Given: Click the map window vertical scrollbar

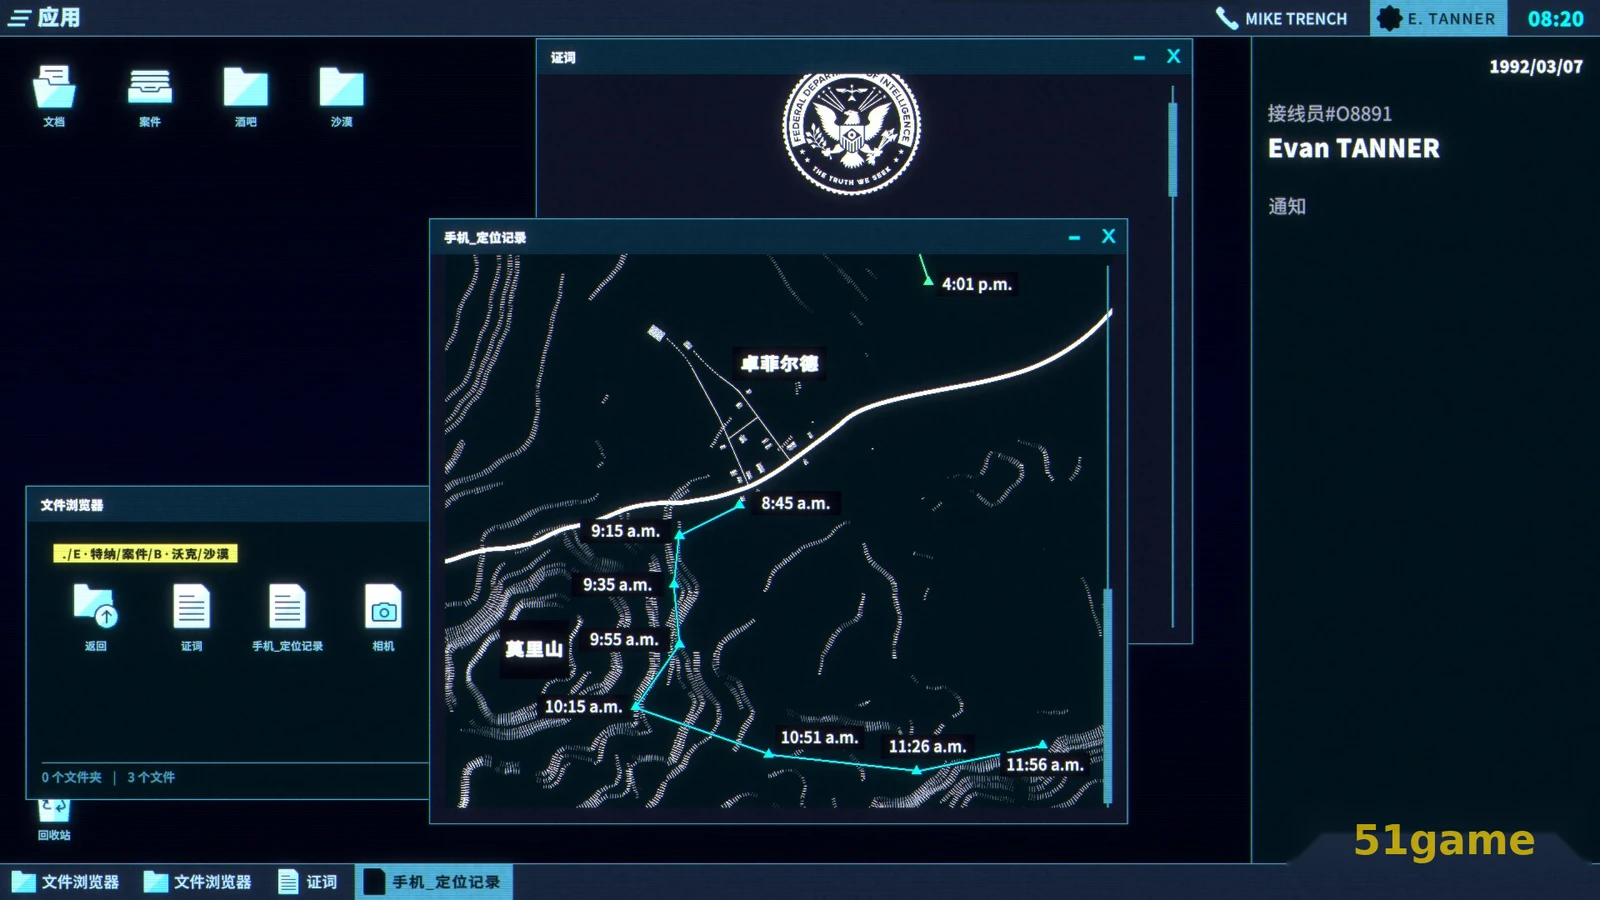Looking at the screenshot, I should click(1107, 696).
